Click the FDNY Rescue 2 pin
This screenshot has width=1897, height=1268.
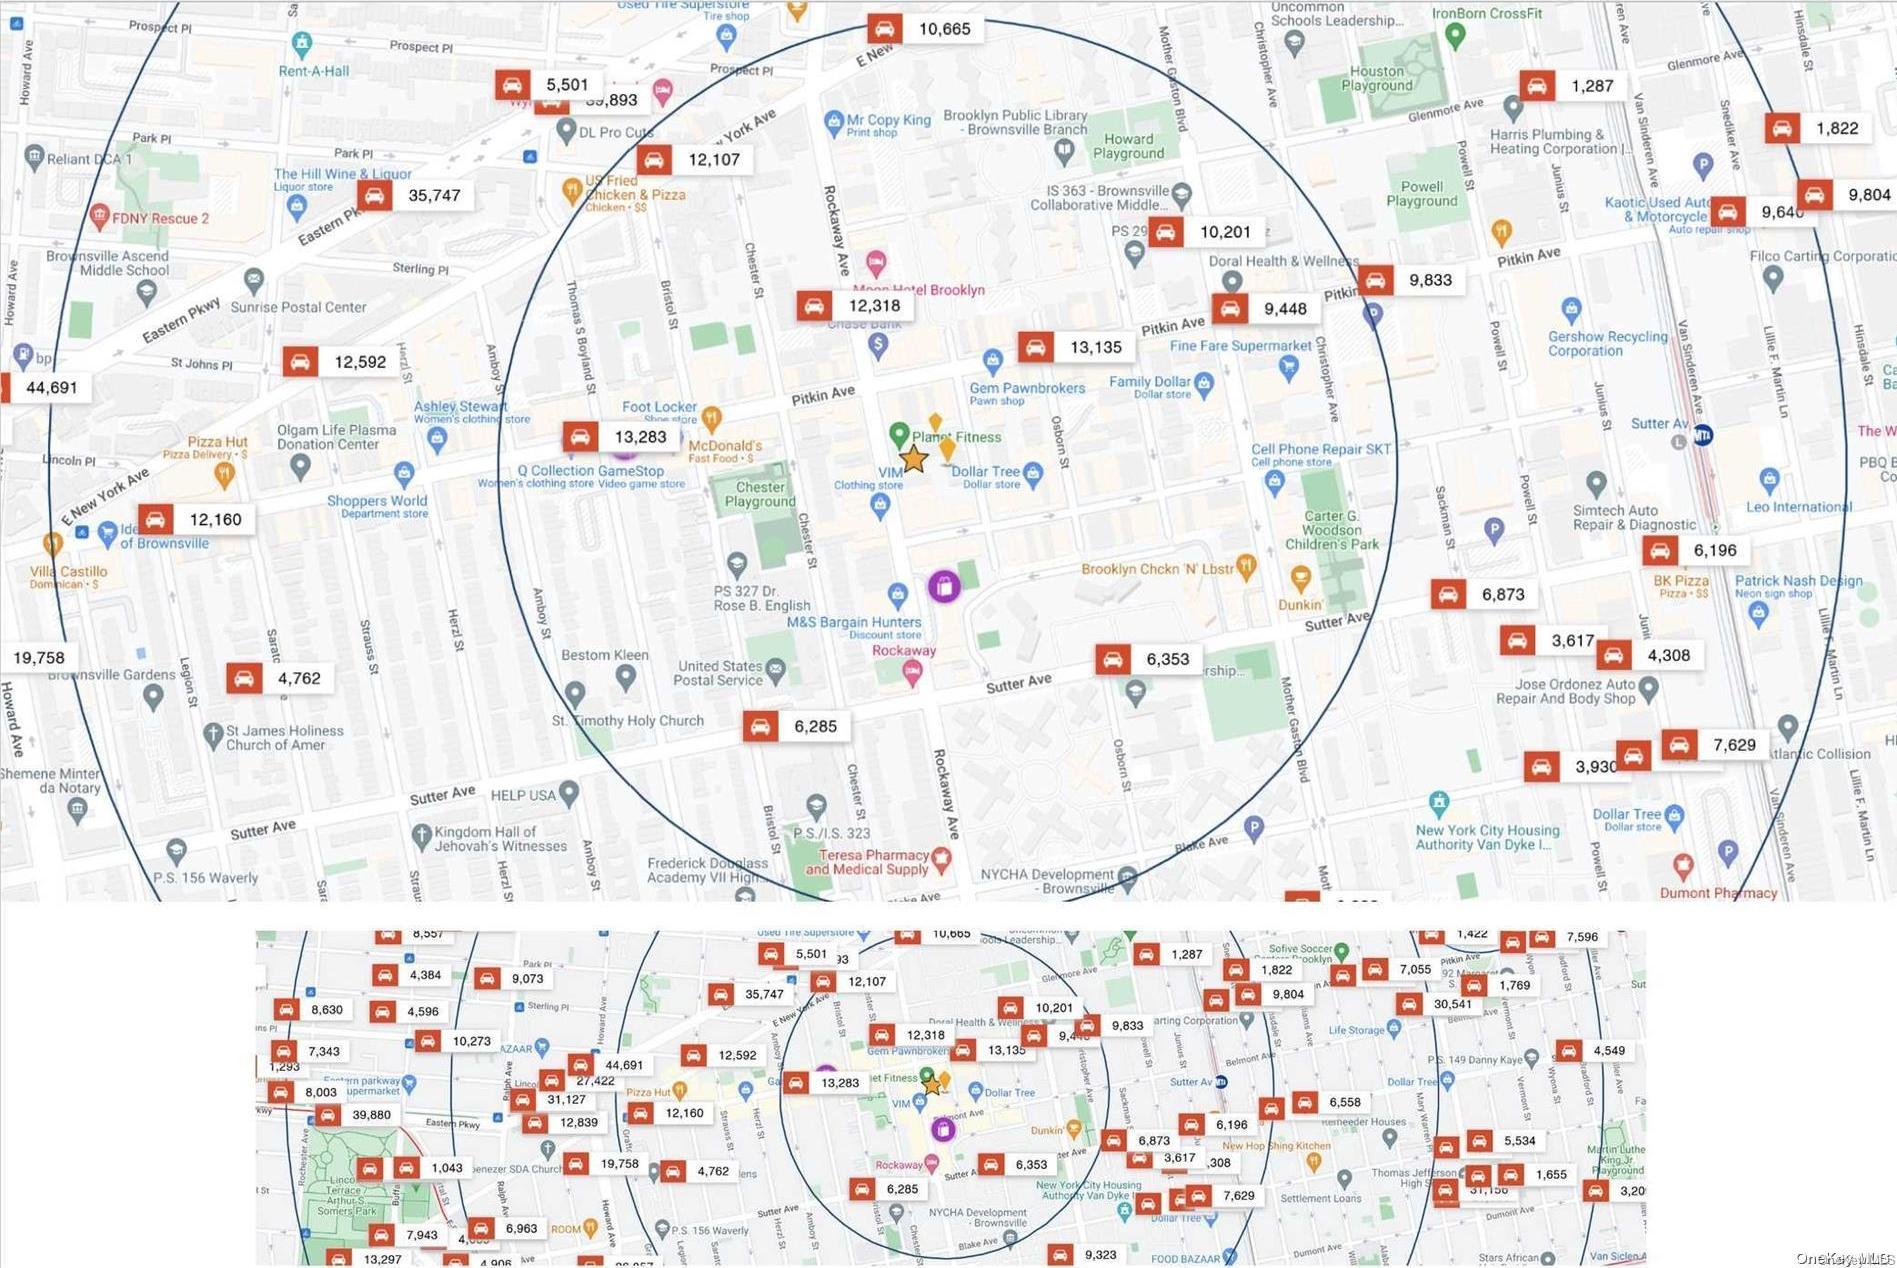point(99,215)
